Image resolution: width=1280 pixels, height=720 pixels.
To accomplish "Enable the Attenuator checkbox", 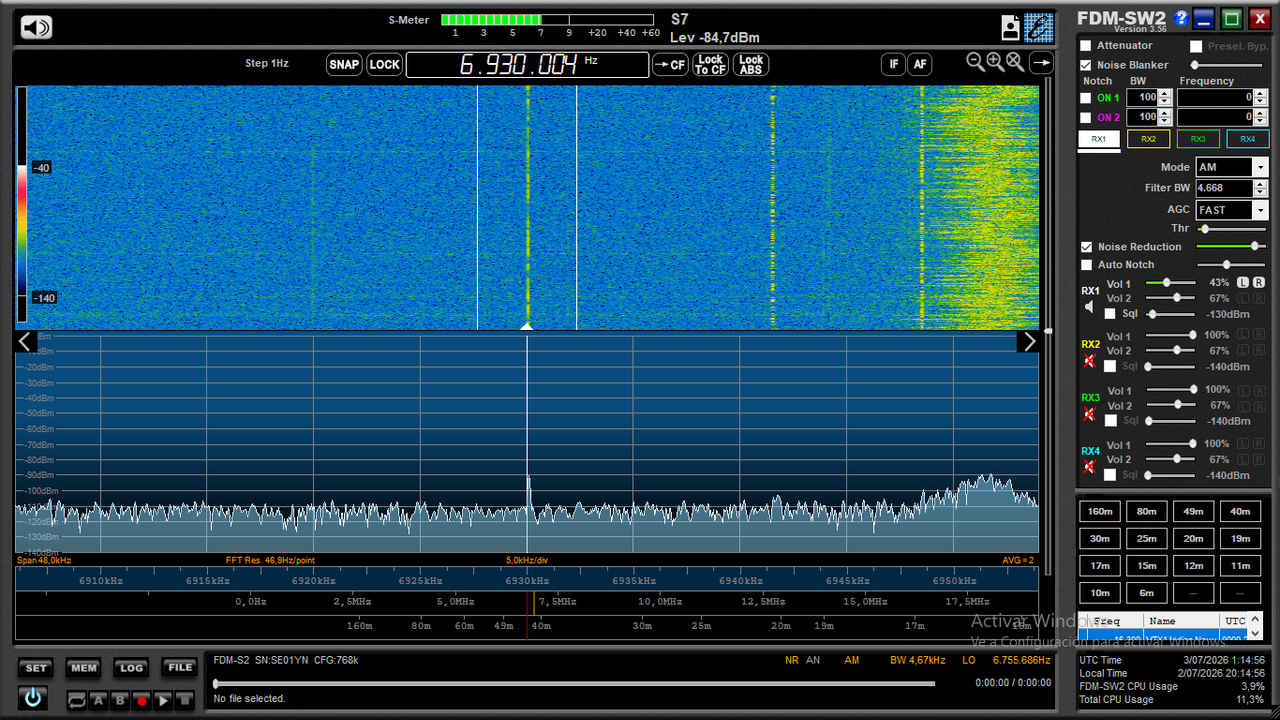I will coord(1086,46).
